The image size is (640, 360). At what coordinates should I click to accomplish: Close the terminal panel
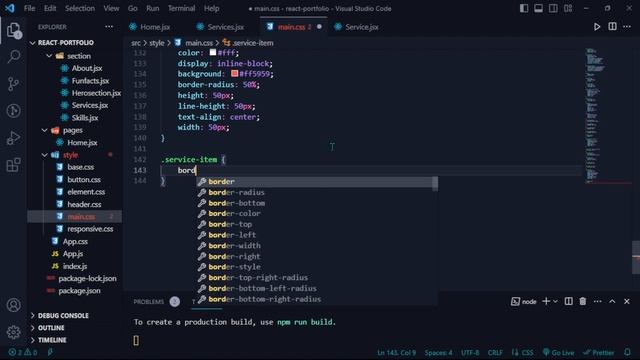coord(627,301)
